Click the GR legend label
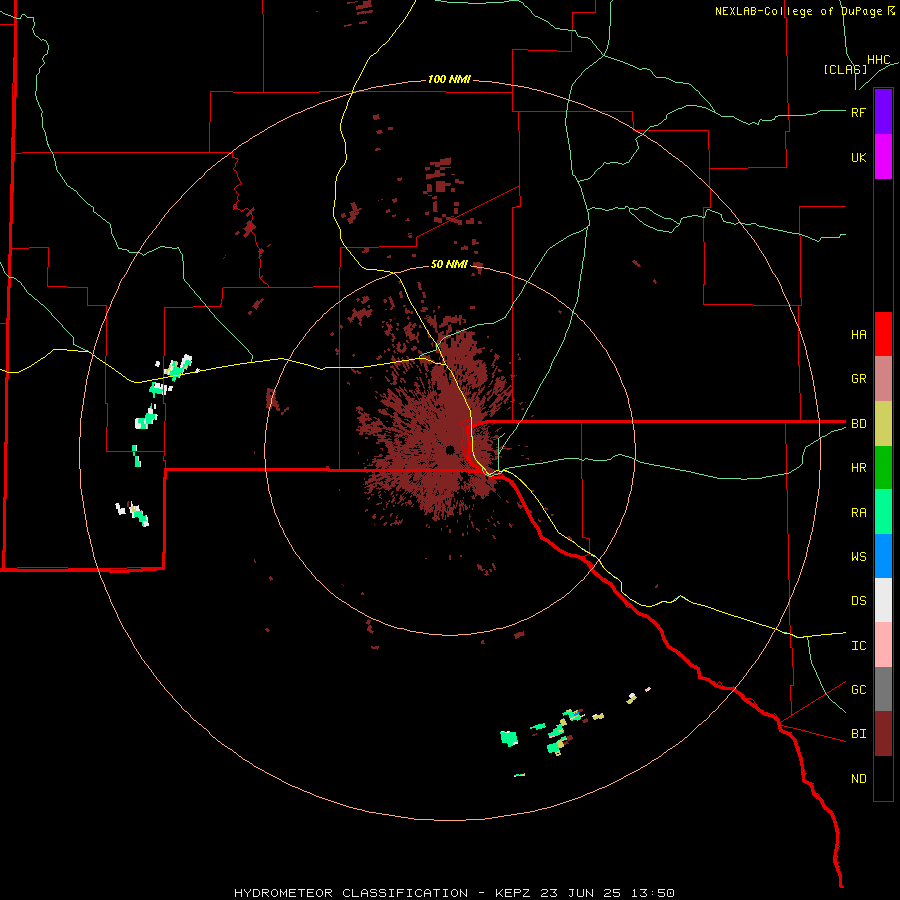 [x=858, y=379]
